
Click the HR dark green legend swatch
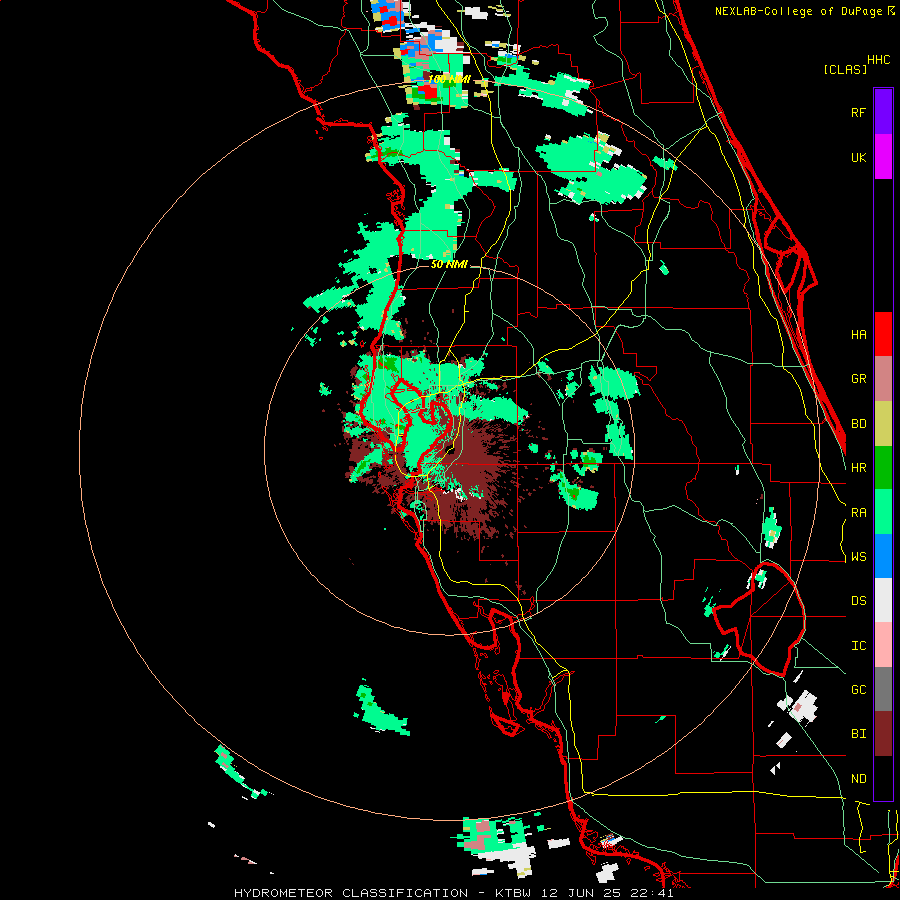point(883,468)
